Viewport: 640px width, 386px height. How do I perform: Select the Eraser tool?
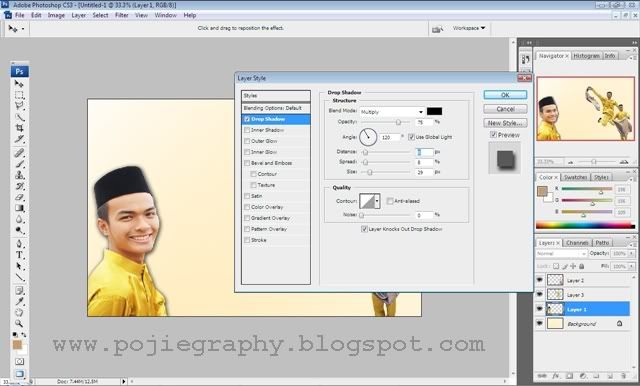[x=19, y=197]
